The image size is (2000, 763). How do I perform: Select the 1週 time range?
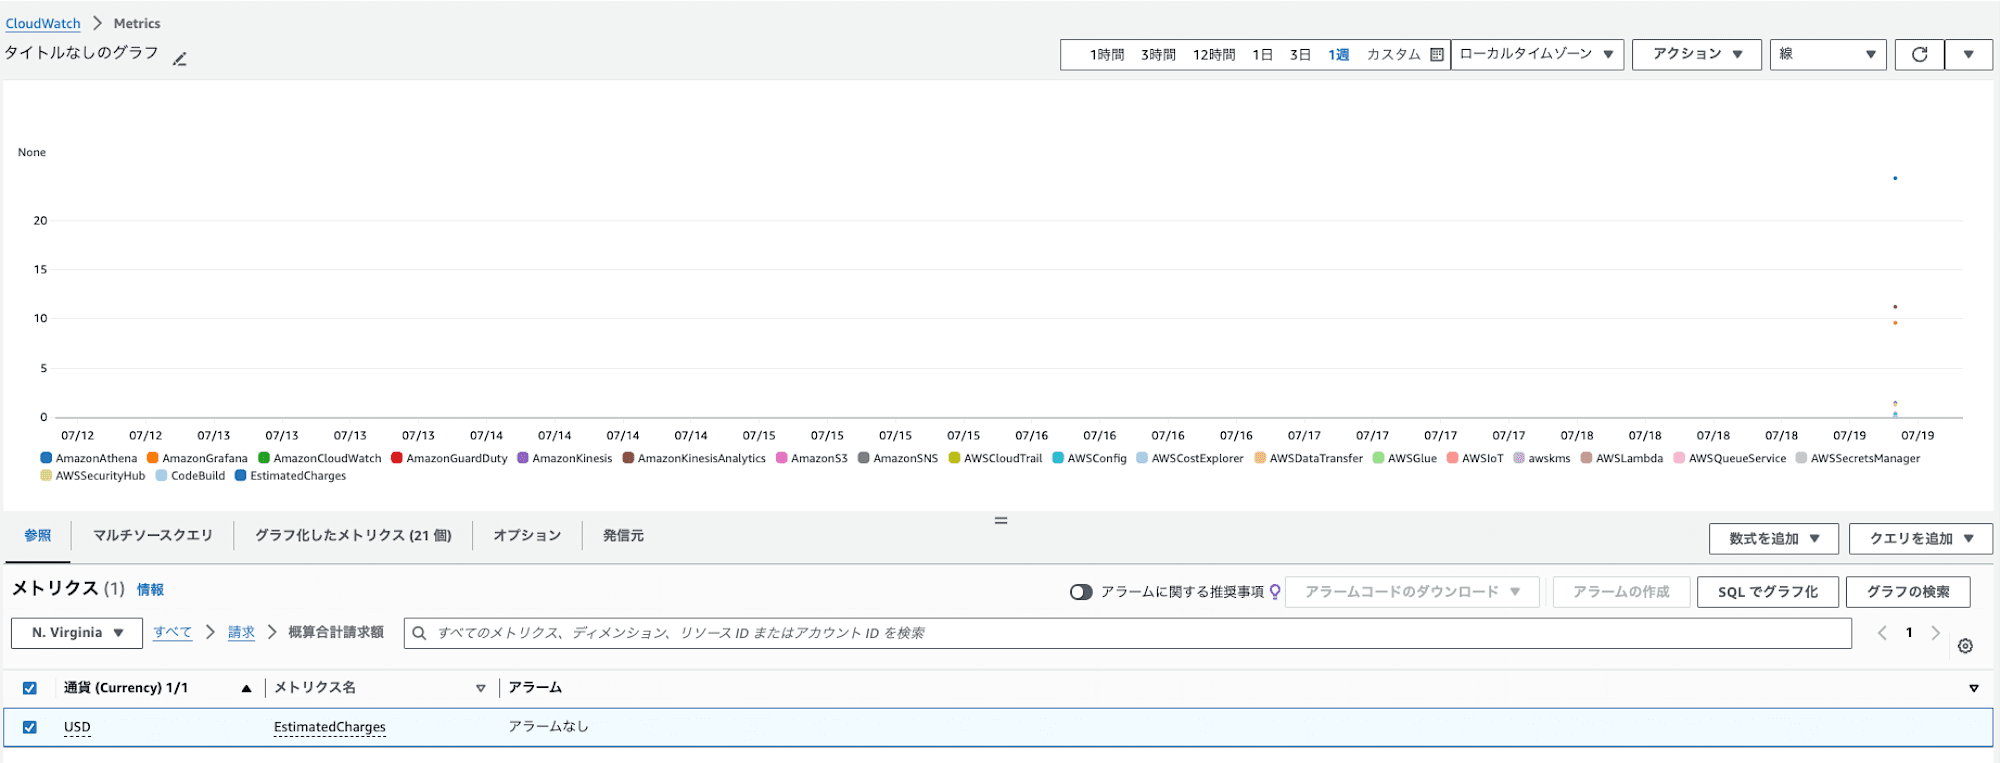pyautogui.click(x=1338, y=55)
